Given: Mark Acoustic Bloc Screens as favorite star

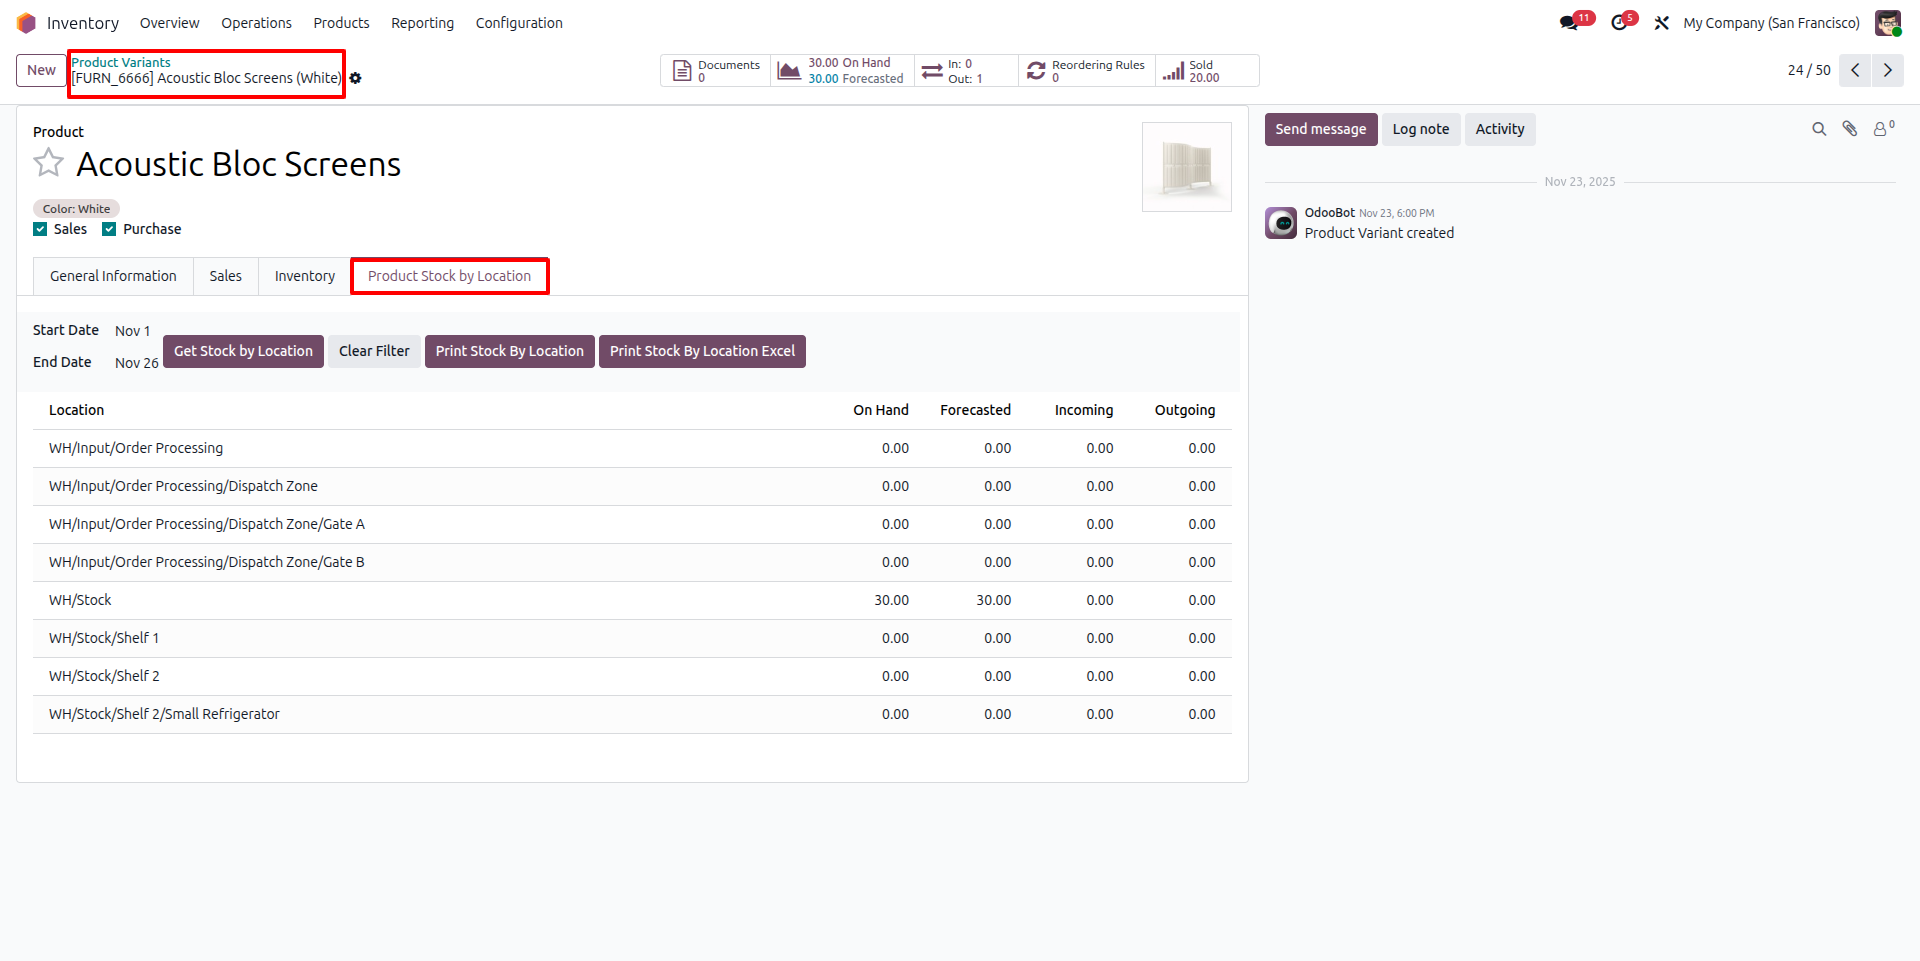Looking at the screenshot, I should 48,163.
